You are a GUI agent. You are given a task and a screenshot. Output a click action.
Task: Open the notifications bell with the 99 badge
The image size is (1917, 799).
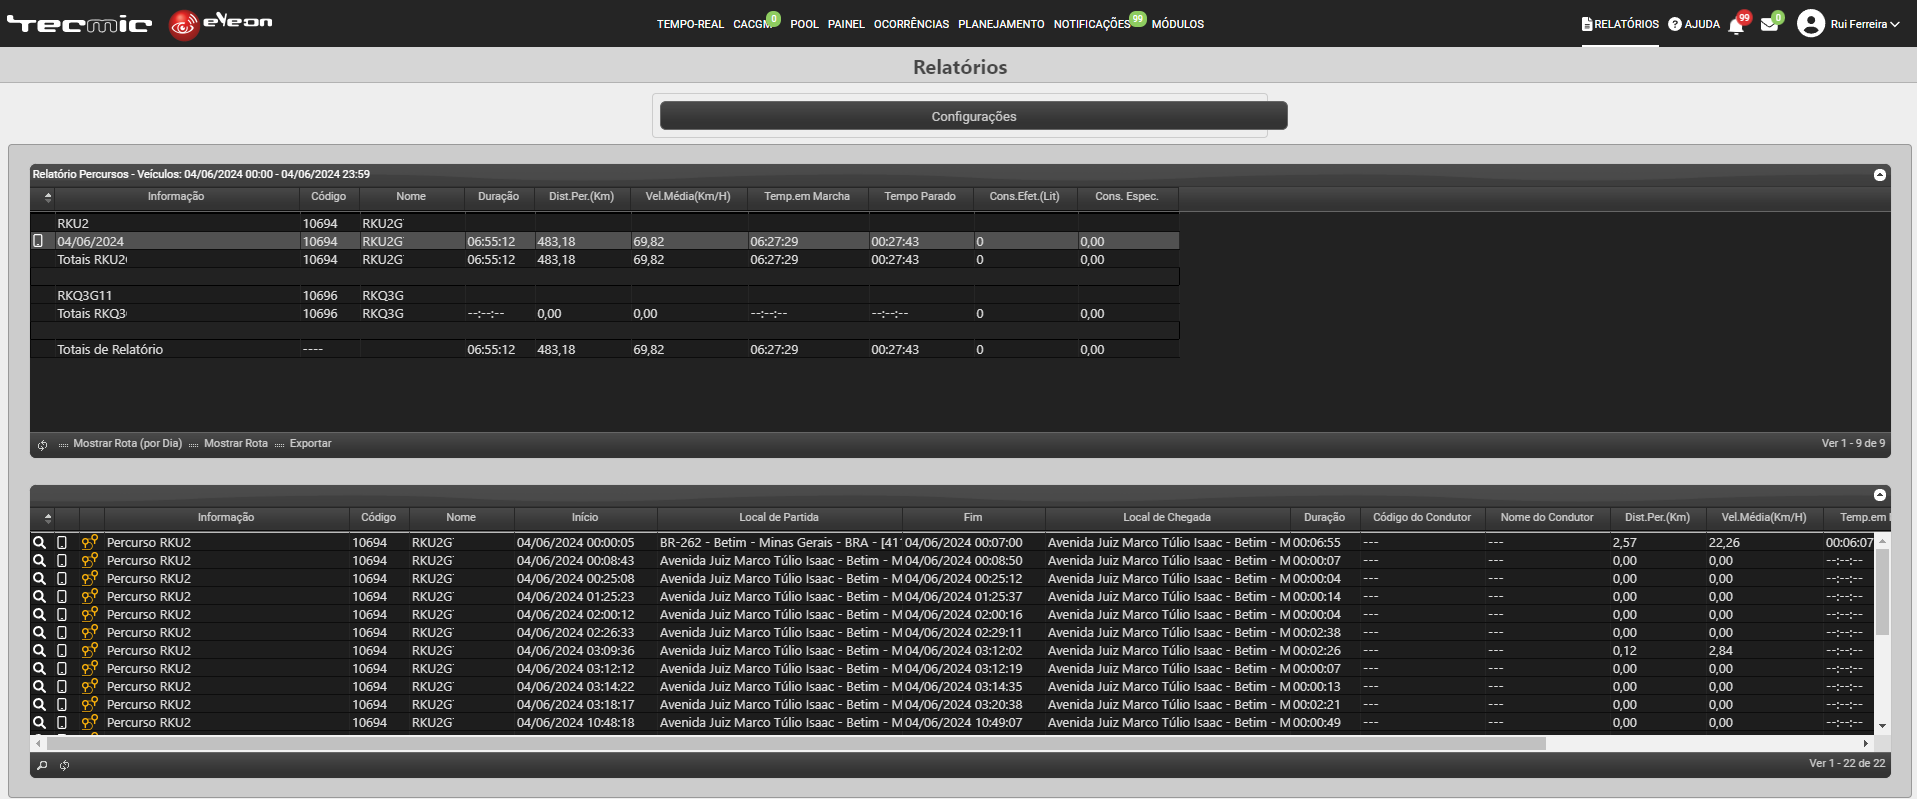pyautogui.click(x=1736, y=25)
